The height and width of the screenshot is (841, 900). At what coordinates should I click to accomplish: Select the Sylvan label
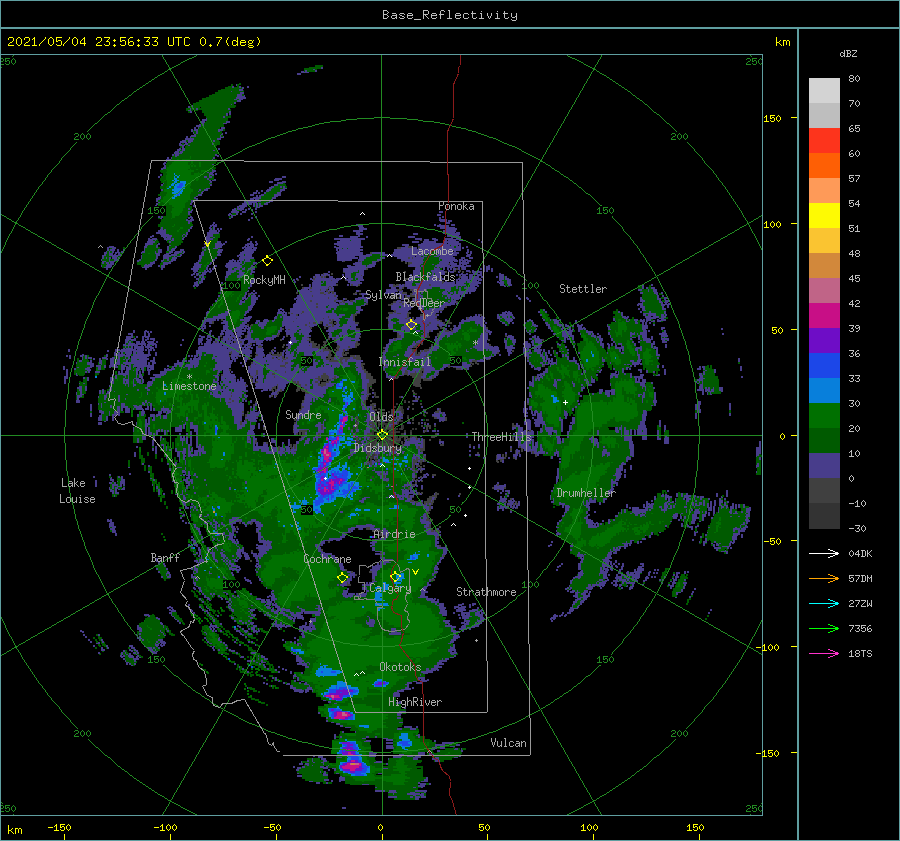[383, 295]
